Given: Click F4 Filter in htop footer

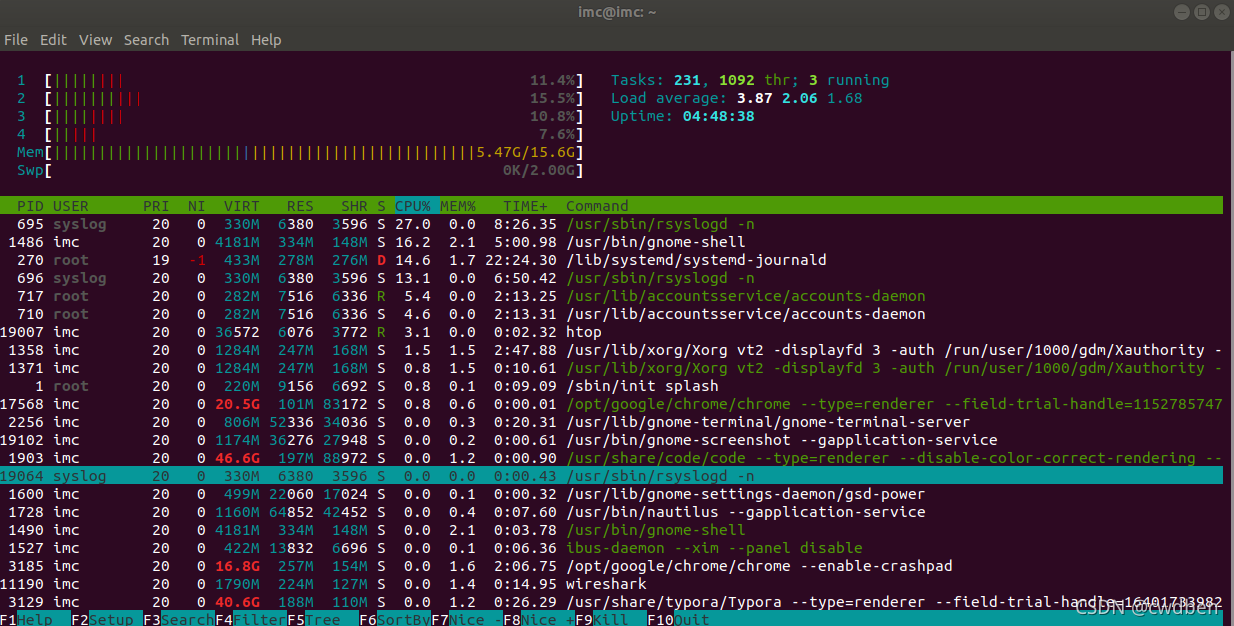Looking at the screenshot, I should pyautogui.click(x=251, y=619).
